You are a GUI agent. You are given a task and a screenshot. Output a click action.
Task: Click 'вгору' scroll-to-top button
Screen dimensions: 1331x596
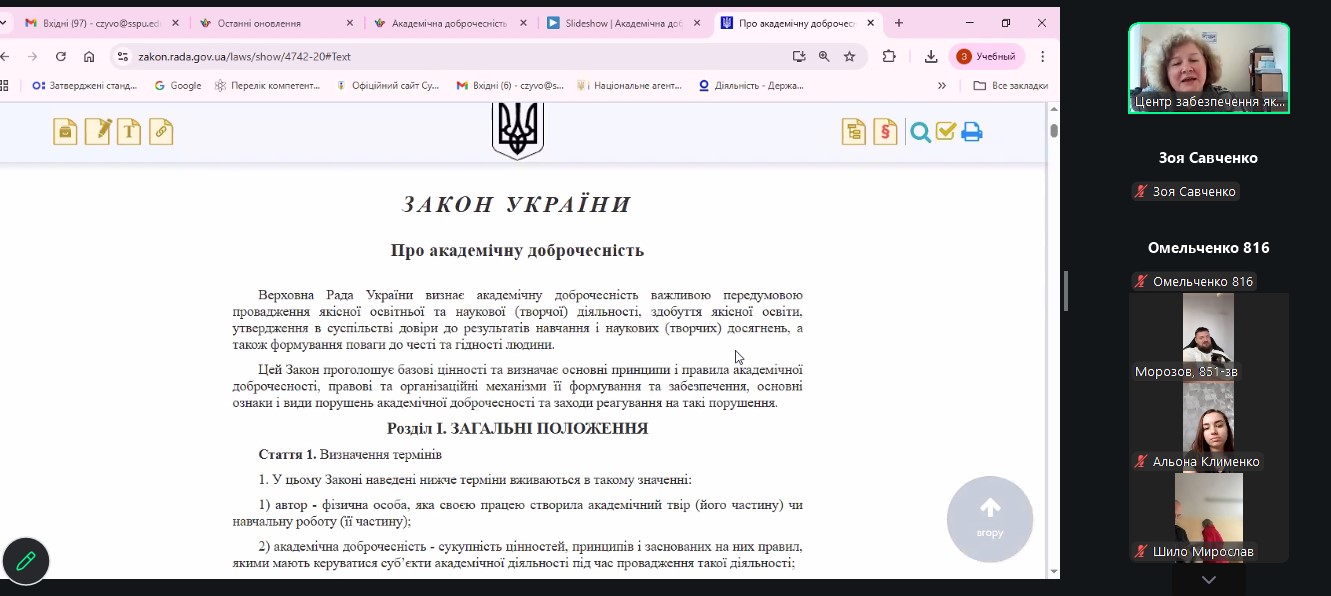(x=989, y=518)
